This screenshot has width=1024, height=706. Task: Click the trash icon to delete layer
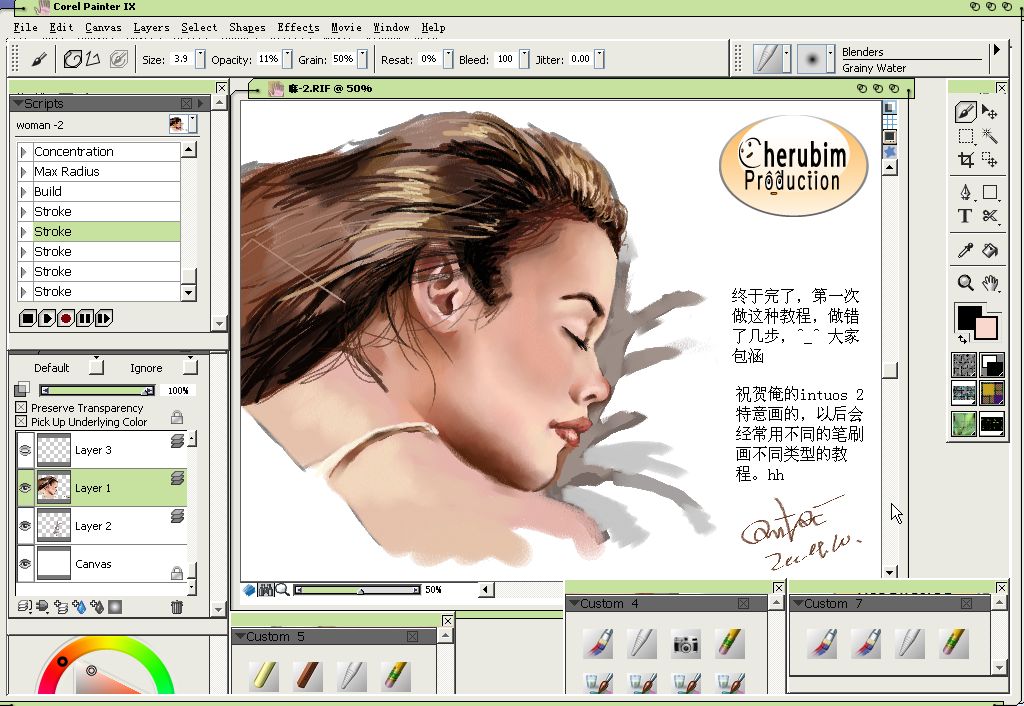click(176, 607)
